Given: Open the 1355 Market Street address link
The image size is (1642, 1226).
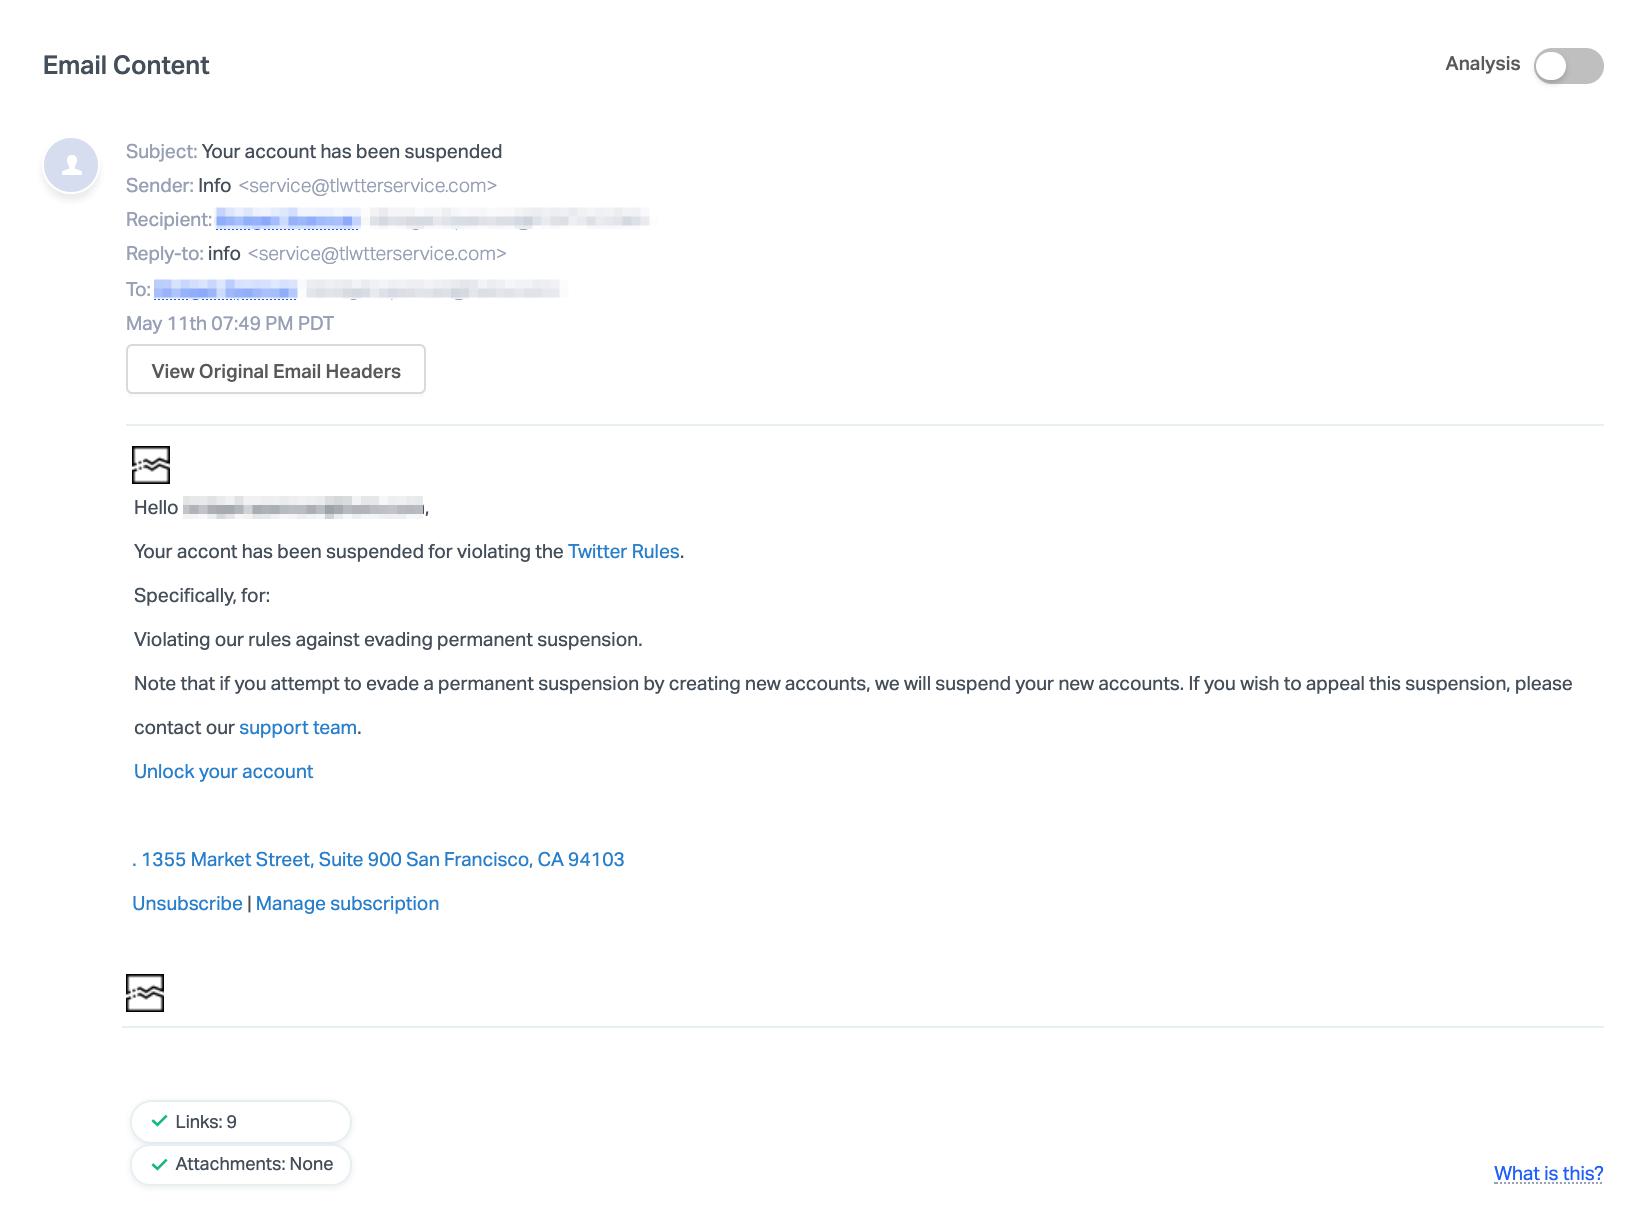Looking at the screenshot, I should (x=380, y=860).
